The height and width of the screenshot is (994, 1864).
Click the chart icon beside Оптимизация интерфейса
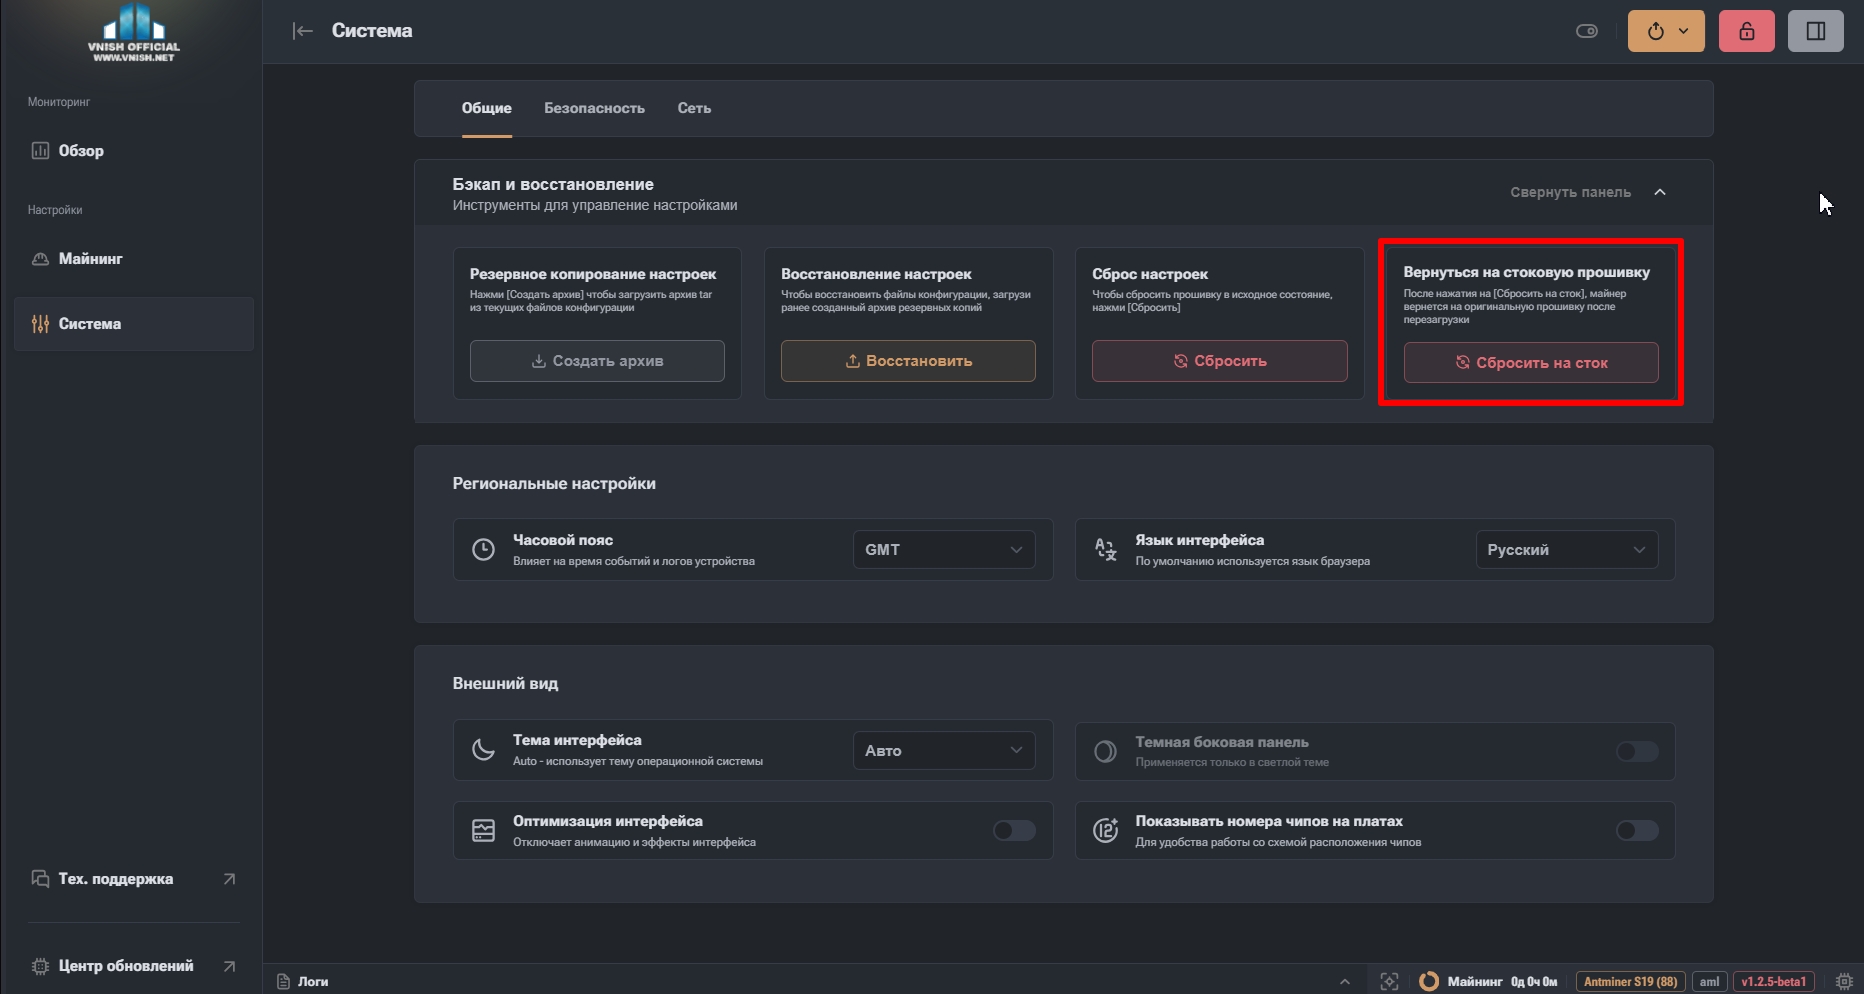tap(483, 831)
